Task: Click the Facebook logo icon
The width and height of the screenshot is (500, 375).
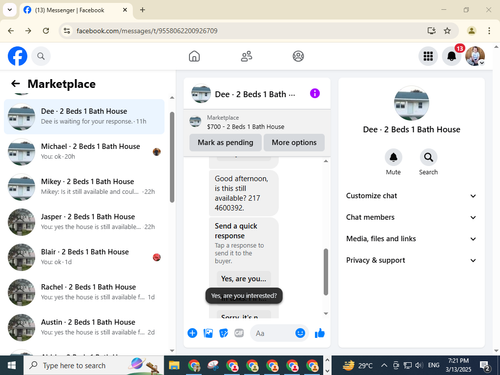Action: coord(17,56)
